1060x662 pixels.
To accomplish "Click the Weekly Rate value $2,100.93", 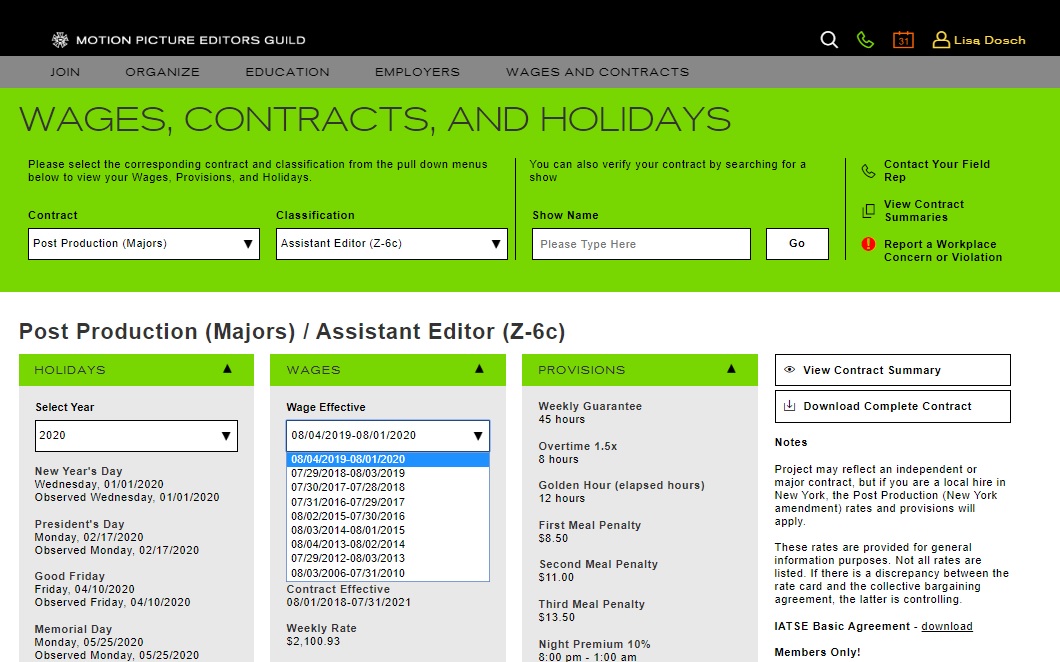I will tap(313, 641).
